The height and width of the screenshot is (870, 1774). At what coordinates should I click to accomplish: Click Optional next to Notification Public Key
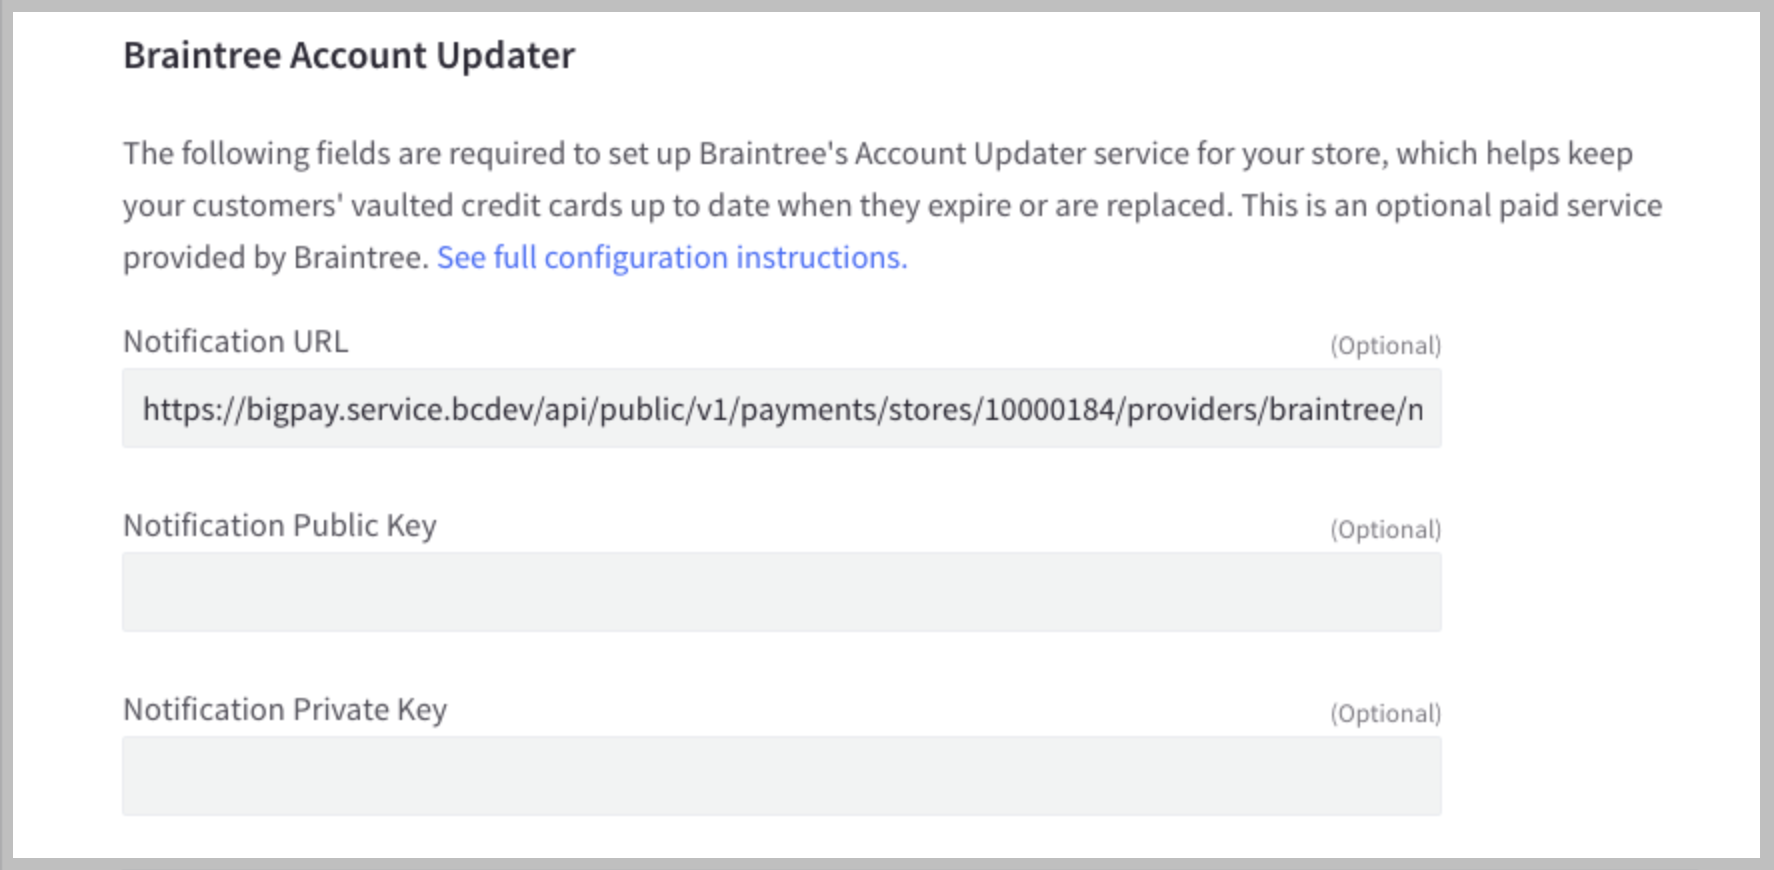[1386, 529]
